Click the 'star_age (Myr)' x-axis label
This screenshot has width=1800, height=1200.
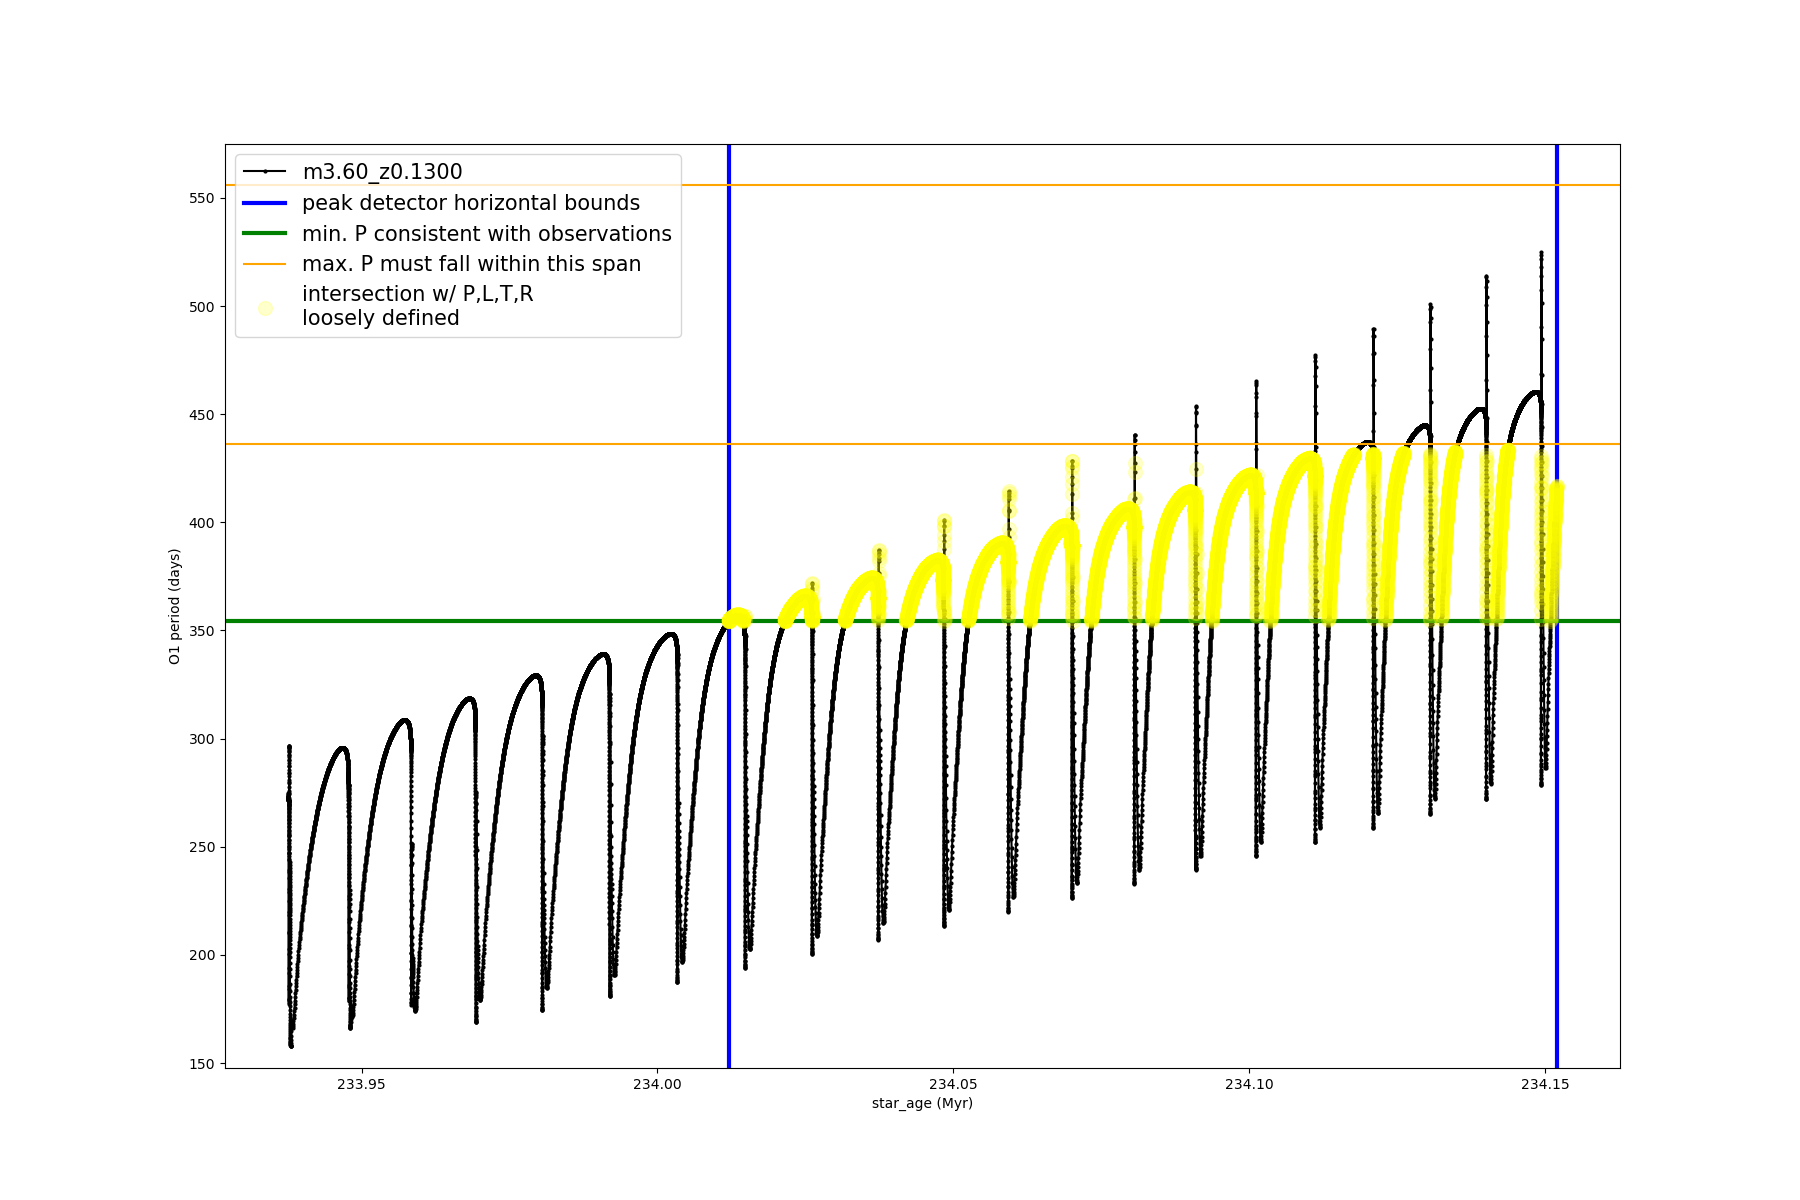click(x=922, y=1103)
